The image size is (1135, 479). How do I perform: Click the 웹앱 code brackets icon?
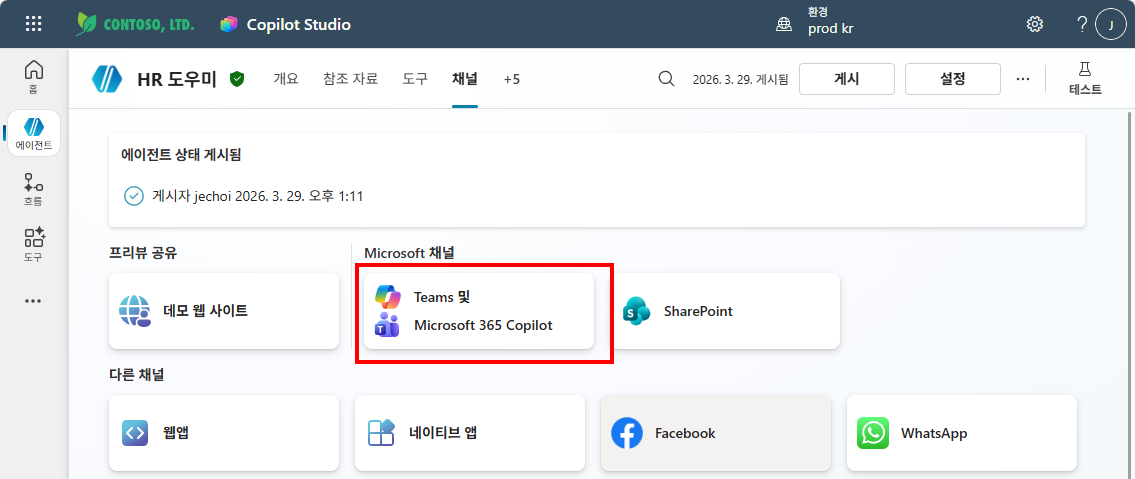(x=135, y=433)
